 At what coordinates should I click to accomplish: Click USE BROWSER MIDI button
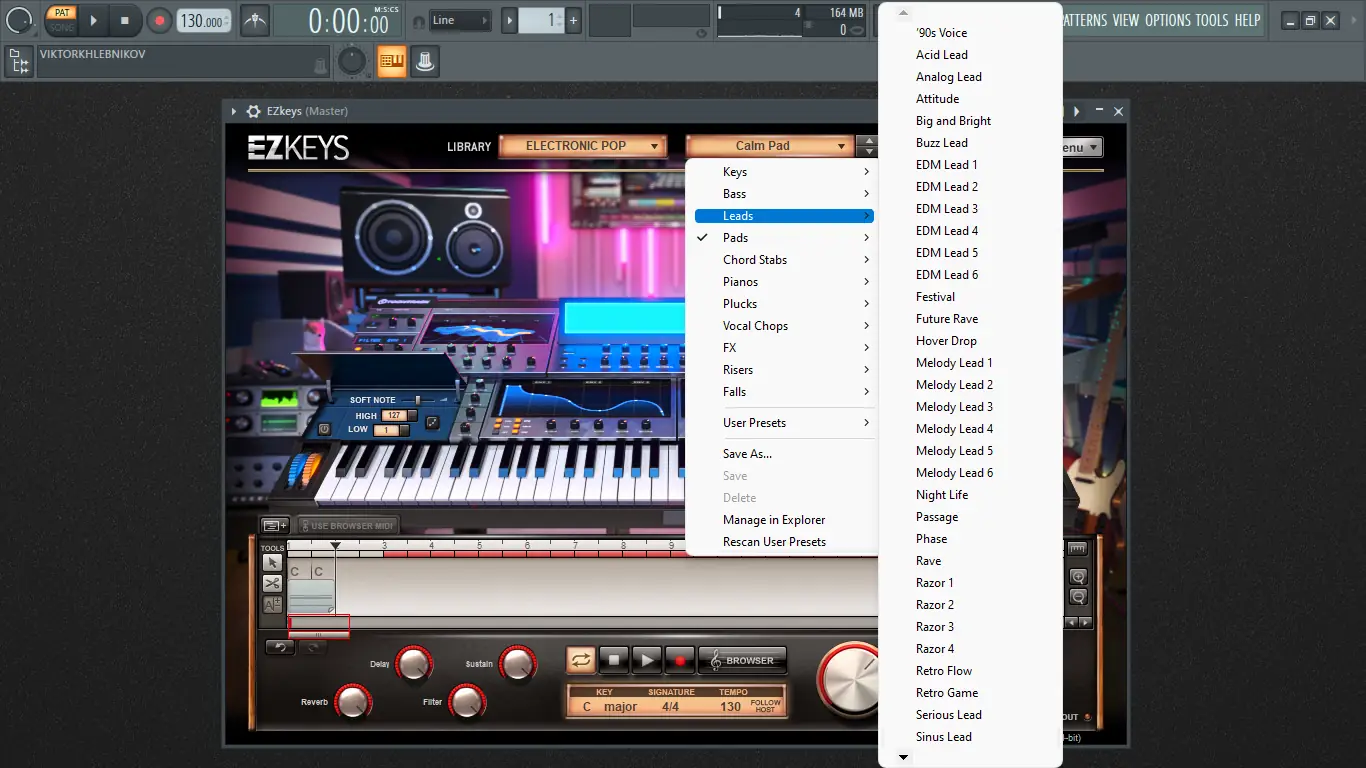tap(347, 525)
